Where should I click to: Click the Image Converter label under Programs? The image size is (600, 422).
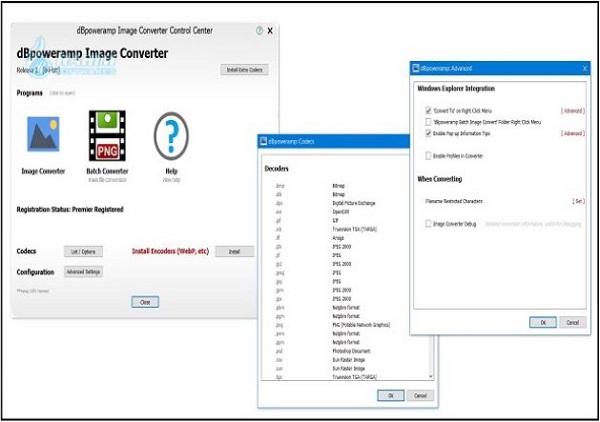[x=43, y=171]
